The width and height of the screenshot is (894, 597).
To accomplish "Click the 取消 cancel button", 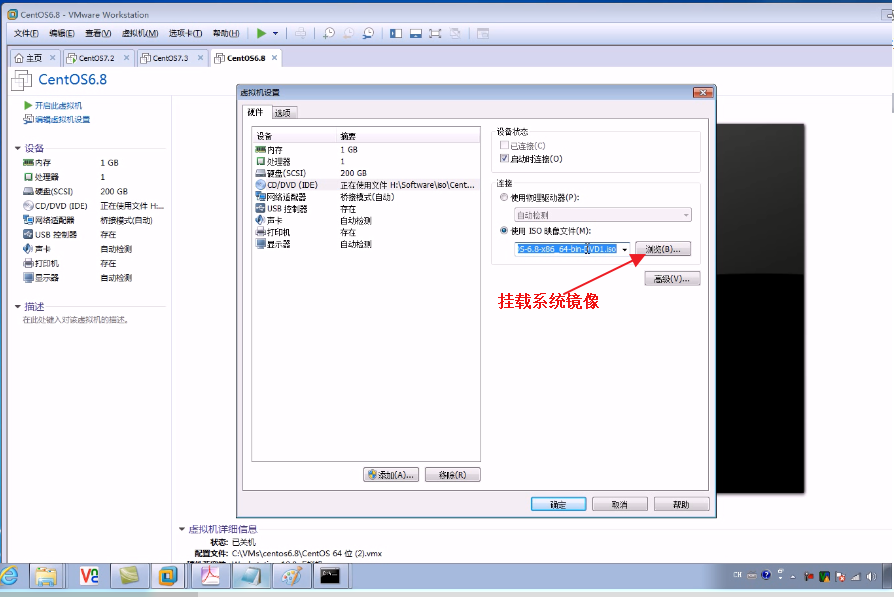I will [x=620, y=505].
